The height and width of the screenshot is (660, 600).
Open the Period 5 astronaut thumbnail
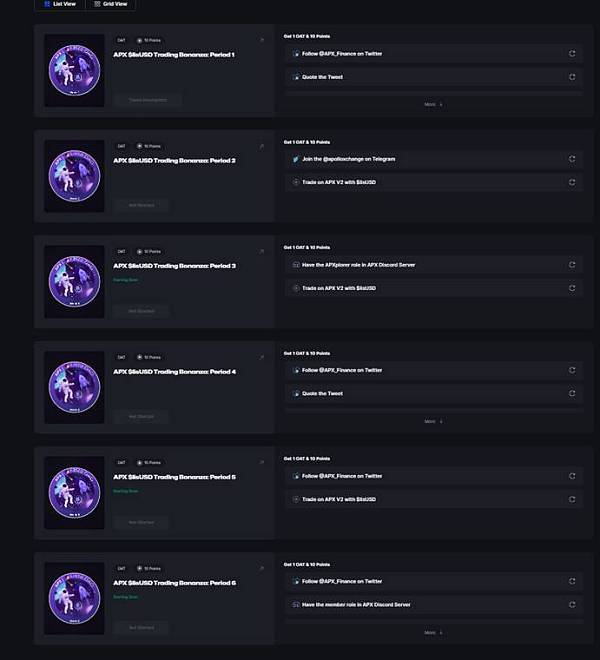point(75,493)
